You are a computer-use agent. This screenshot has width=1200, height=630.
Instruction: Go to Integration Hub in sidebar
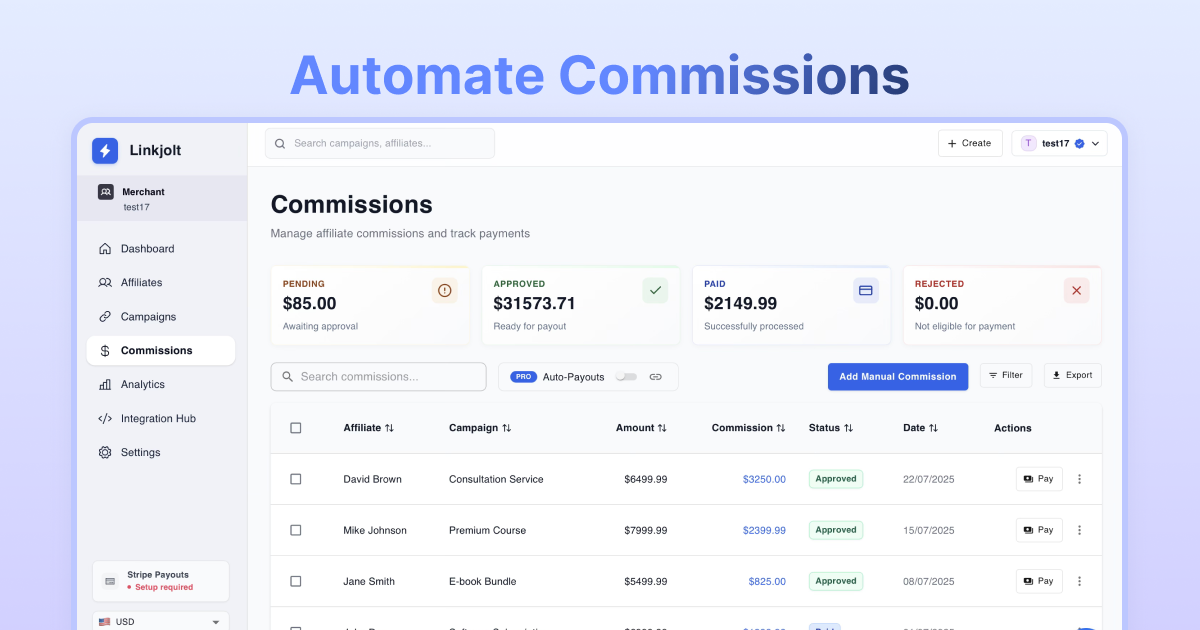158,419
